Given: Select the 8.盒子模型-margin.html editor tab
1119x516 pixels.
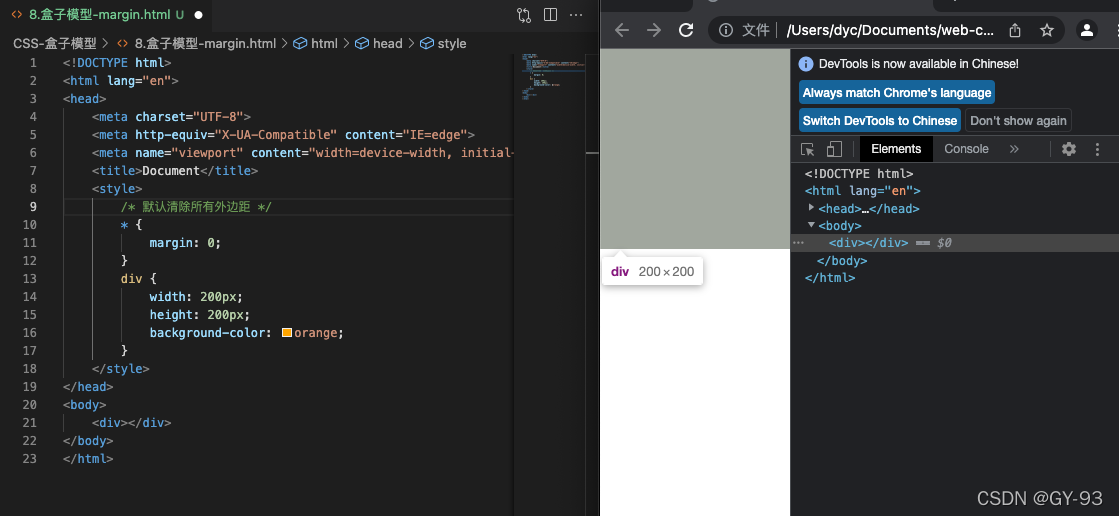Looking at the screenshot, I should pos(107,14).
